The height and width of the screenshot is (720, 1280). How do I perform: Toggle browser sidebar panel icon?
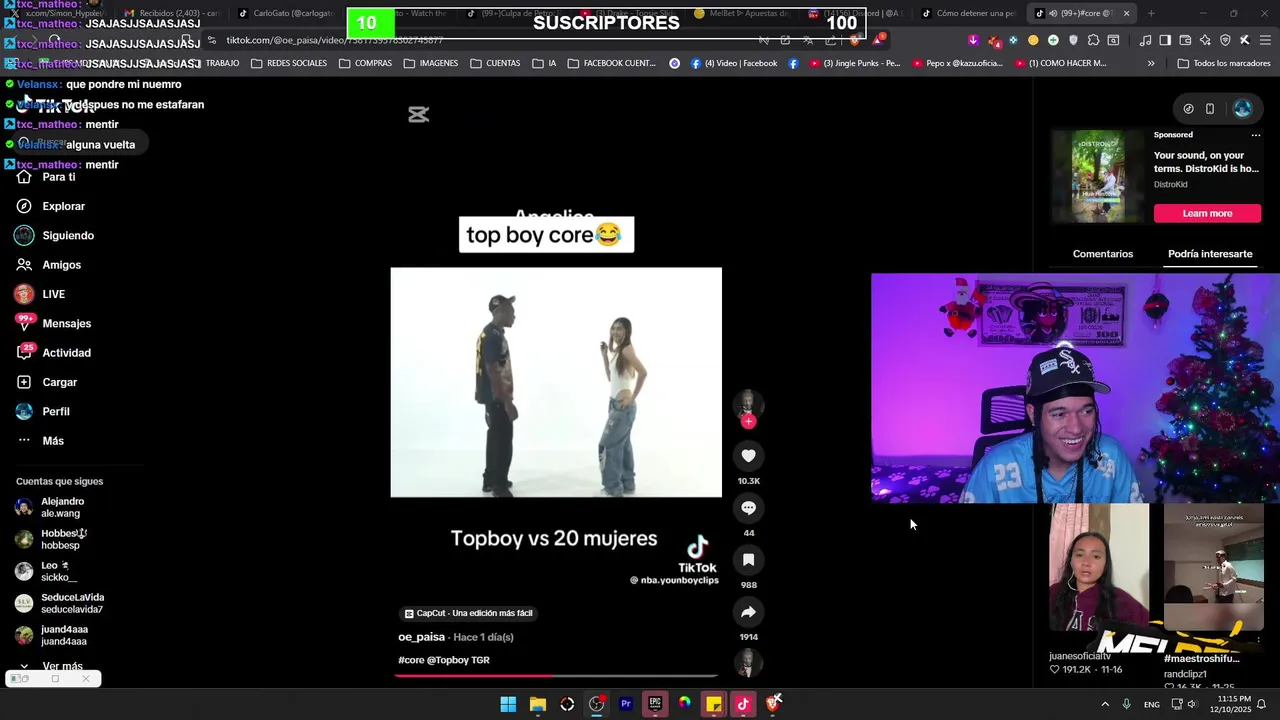(1165, 40)
